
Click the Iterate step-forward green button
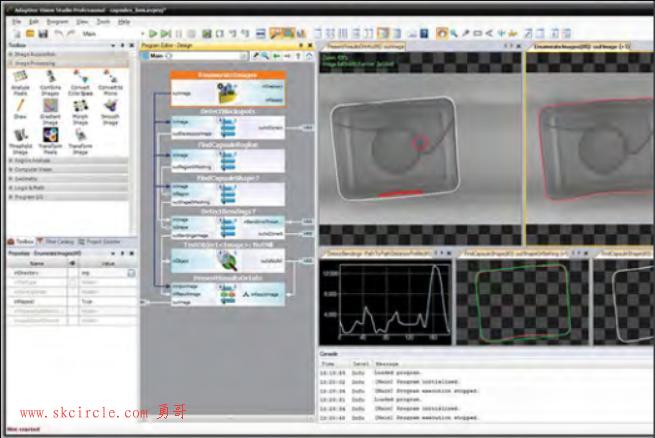(x=166, y=34)
